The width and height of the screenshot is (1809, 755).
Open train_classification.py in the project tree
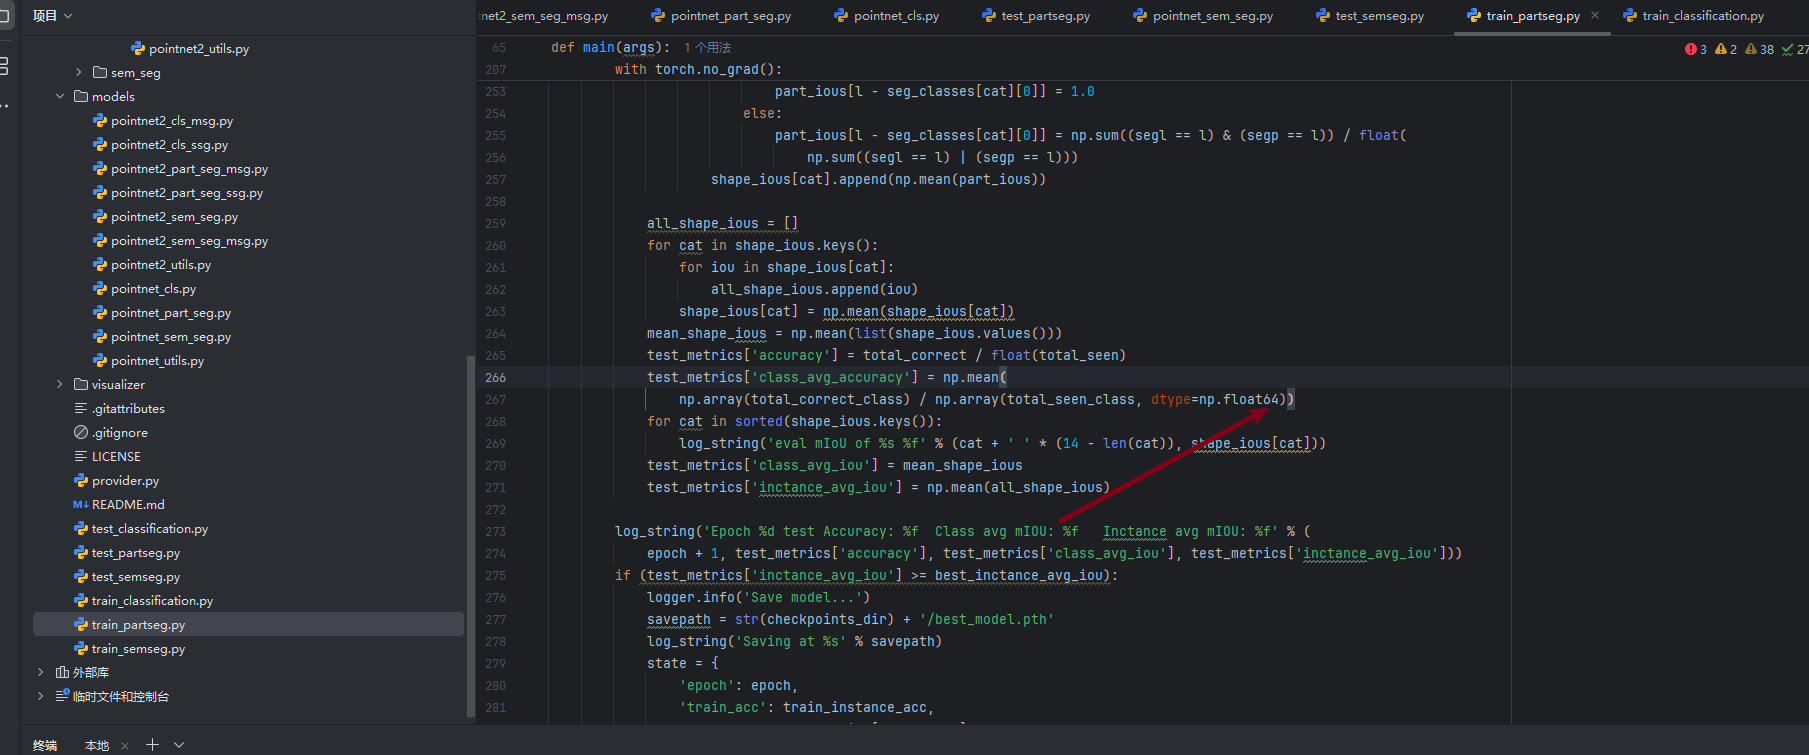[x=143, y=601]
